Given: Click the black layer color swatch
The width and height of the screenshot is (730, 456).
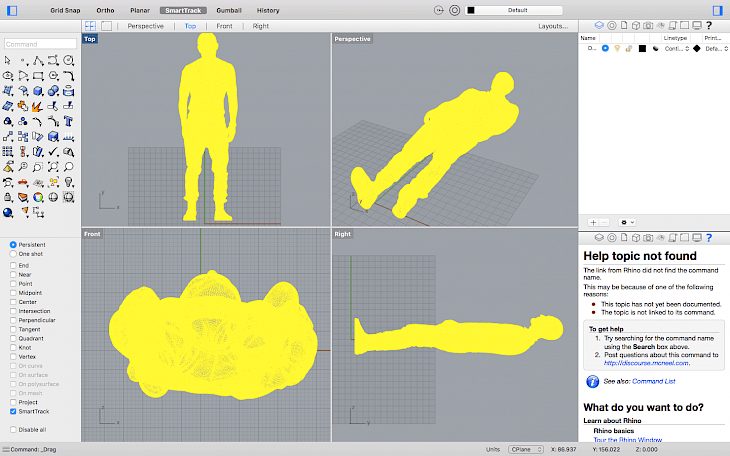Looking at the screenshot, I should coord(642,48).
